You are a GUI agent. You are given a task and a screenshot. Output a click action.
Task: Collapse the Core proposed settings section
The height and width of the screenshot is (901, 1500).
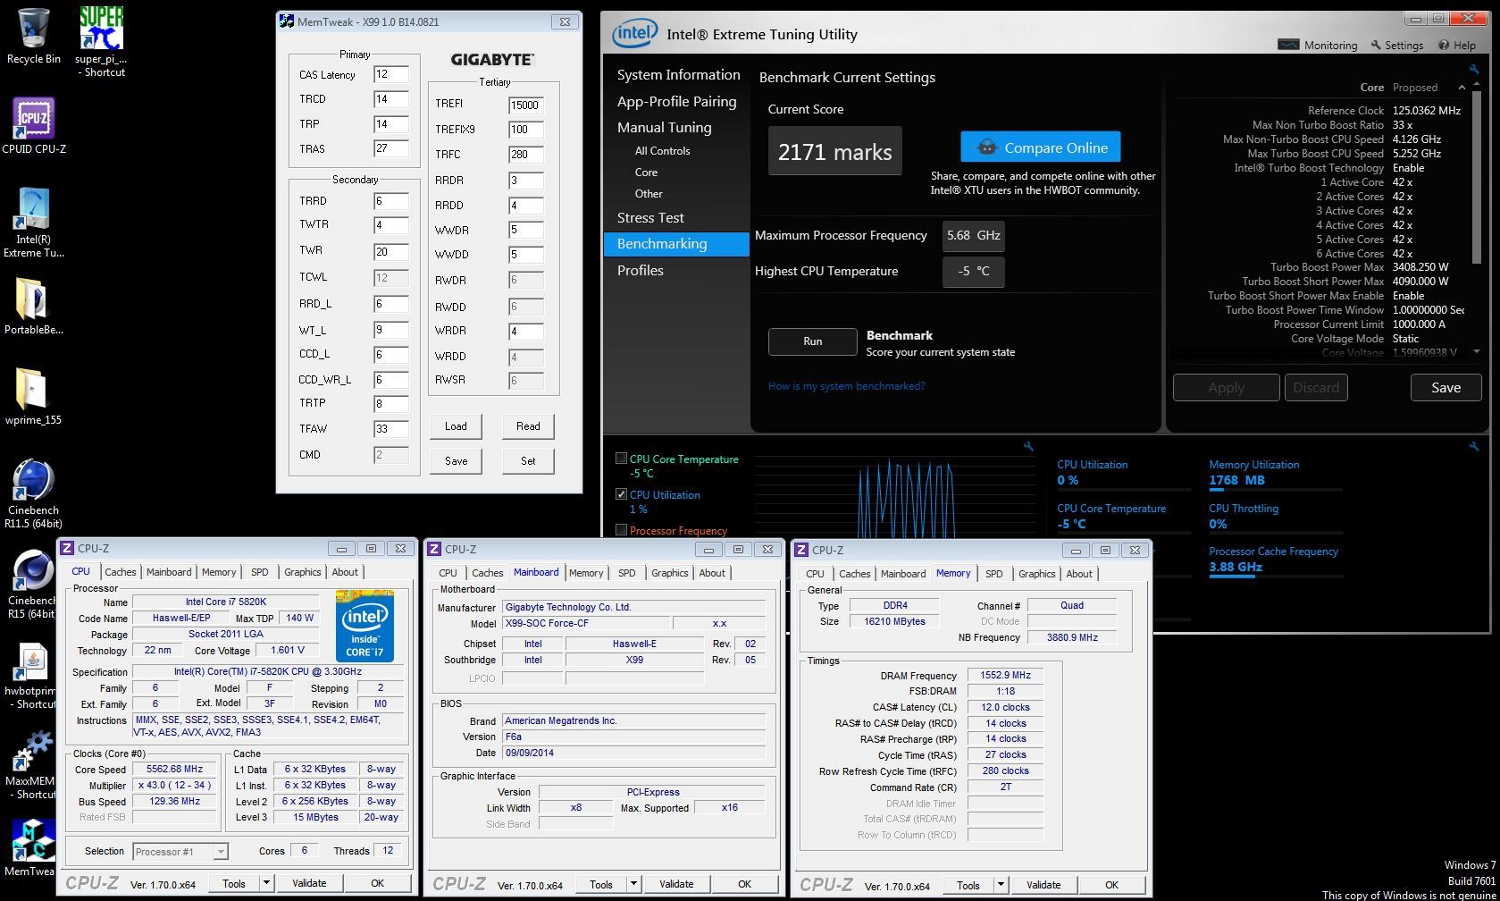coord(1461,88)
